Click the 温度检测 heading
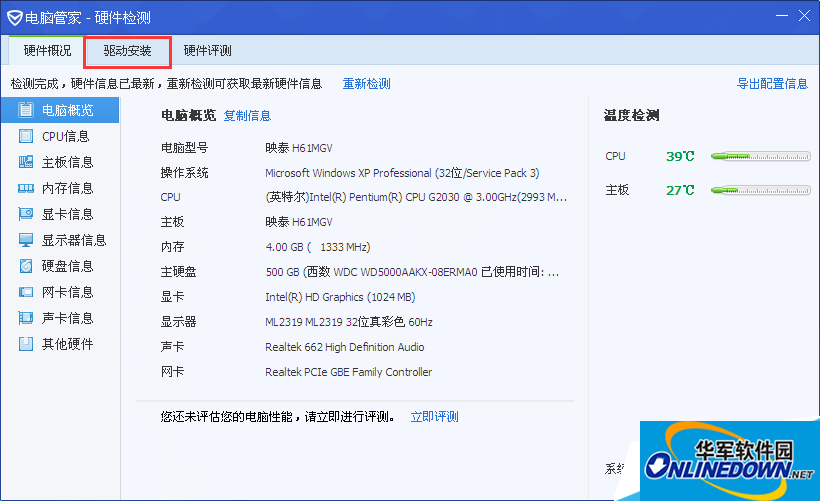The width and height of the screenshot is (820, 501). 632,116
